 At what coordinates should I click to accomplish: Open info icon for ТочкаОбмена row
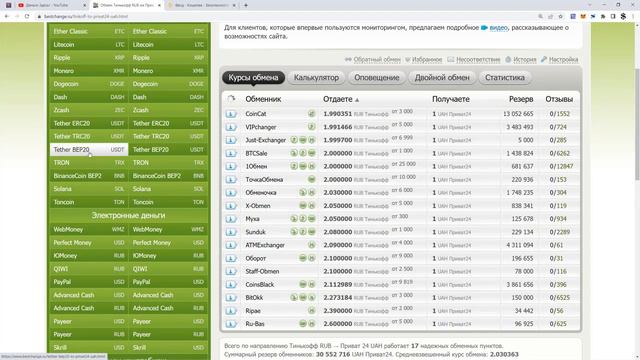pos(231,180)
